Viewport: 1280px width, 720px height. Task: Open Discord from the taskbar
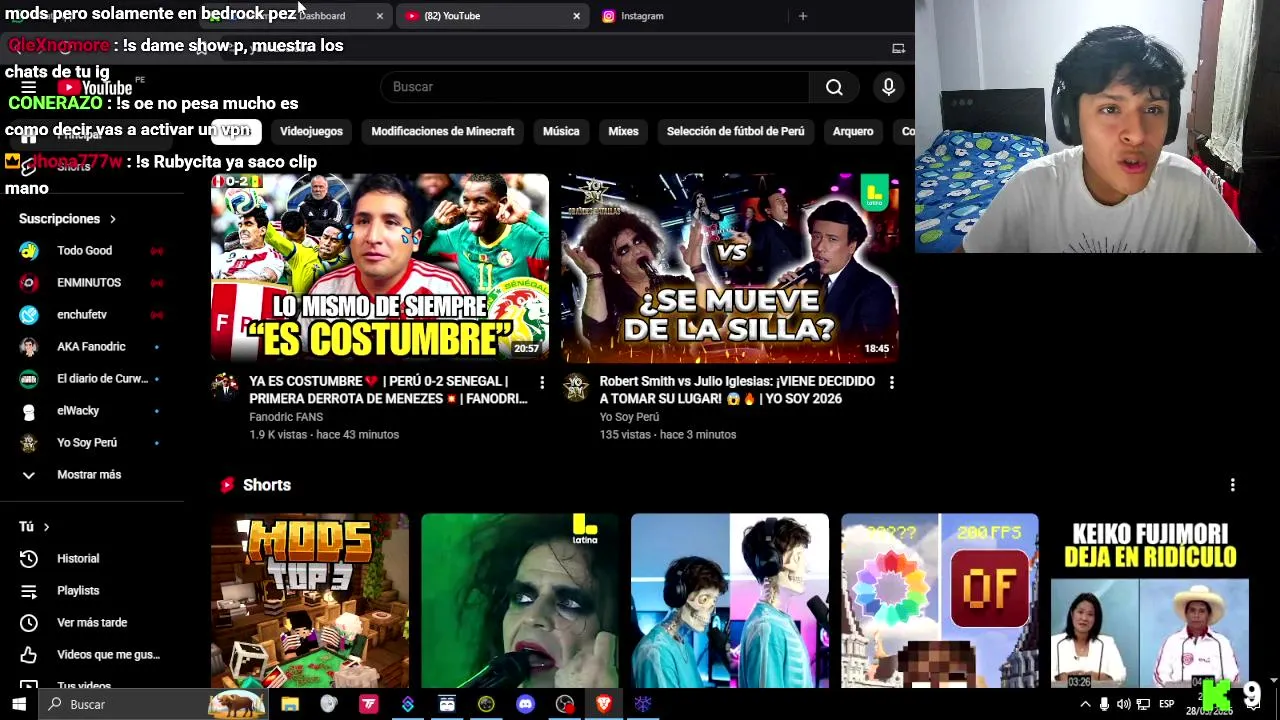pyautogui.click(x=525, y=704)
